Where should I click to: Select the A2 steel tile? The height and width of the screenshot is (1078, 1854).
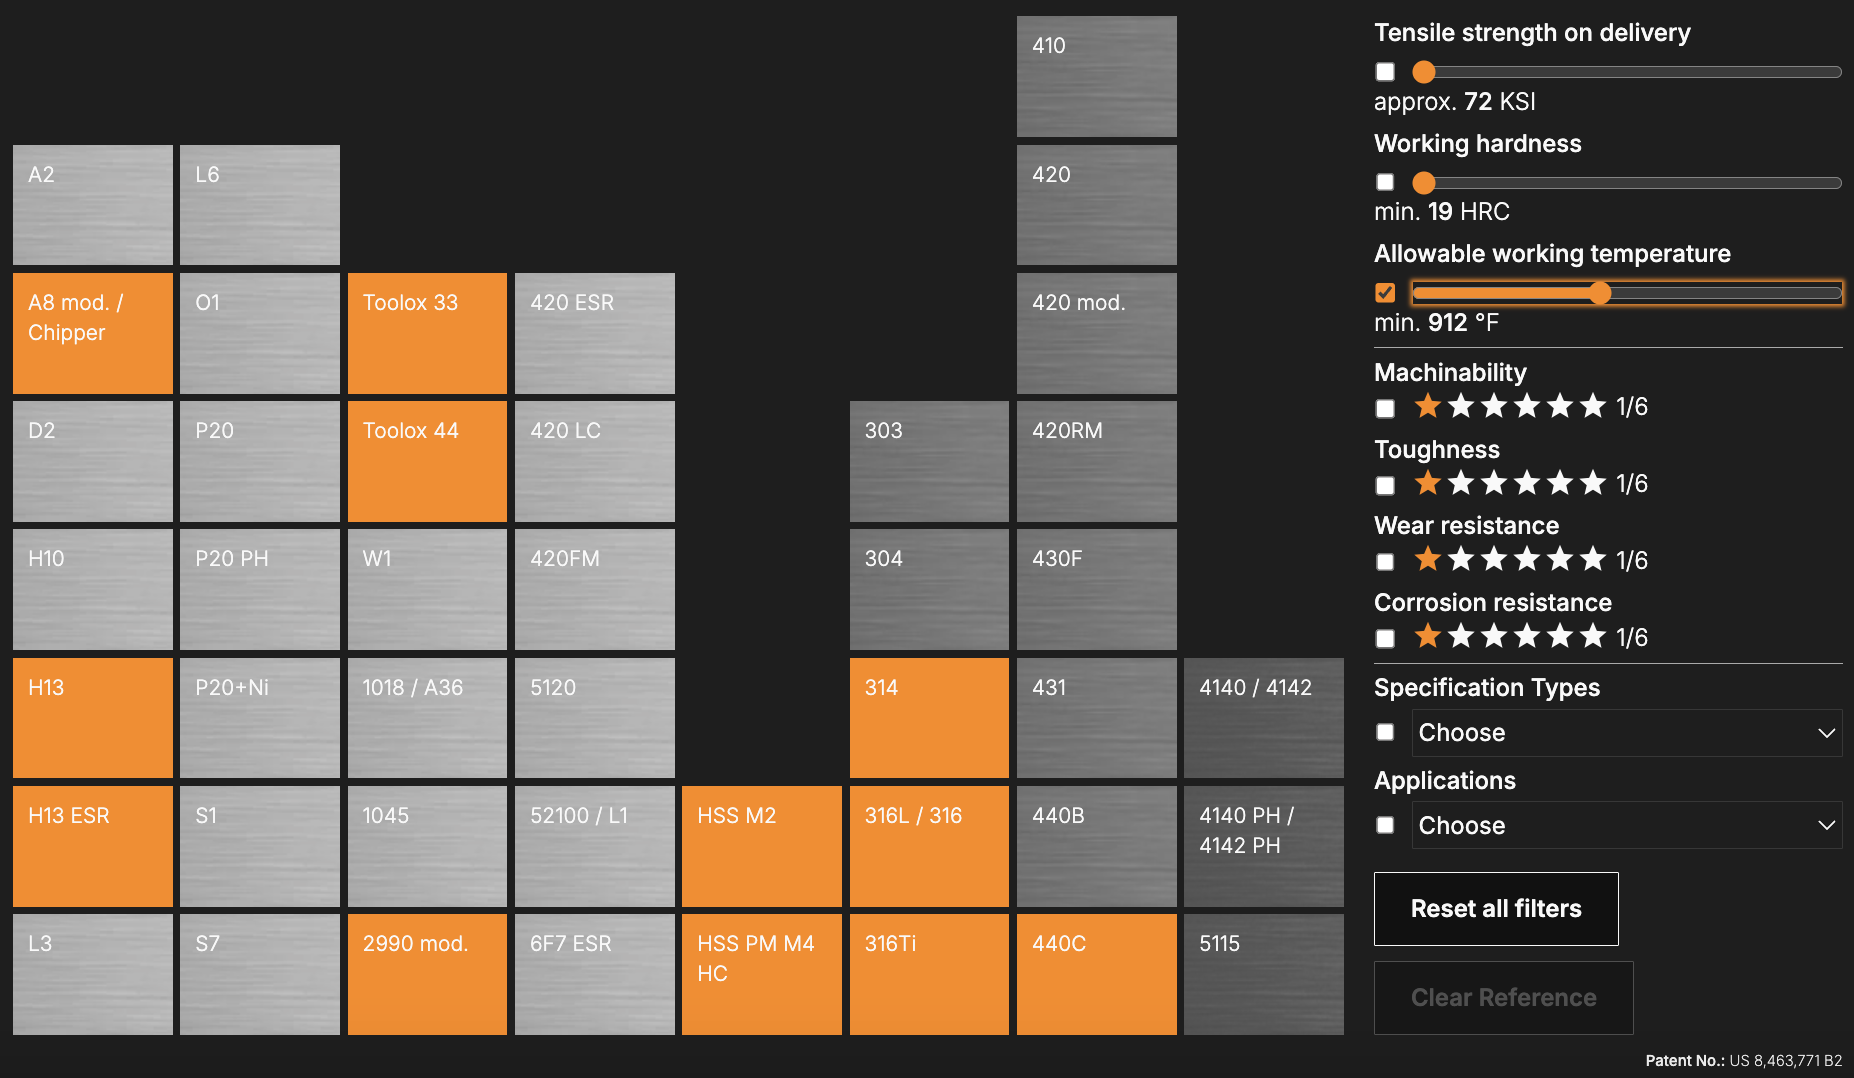point(93,205)
